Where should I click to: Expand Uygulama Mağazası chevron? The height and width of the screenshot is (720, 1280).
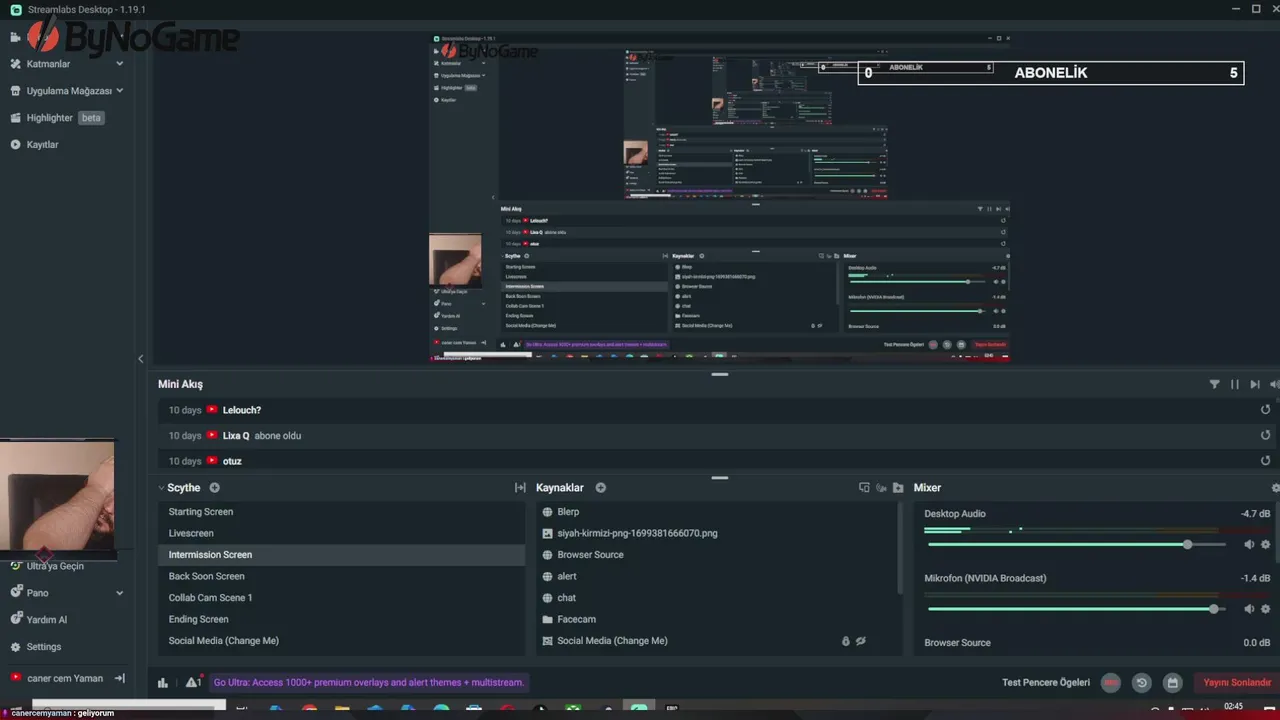click(x=120, y=91)
